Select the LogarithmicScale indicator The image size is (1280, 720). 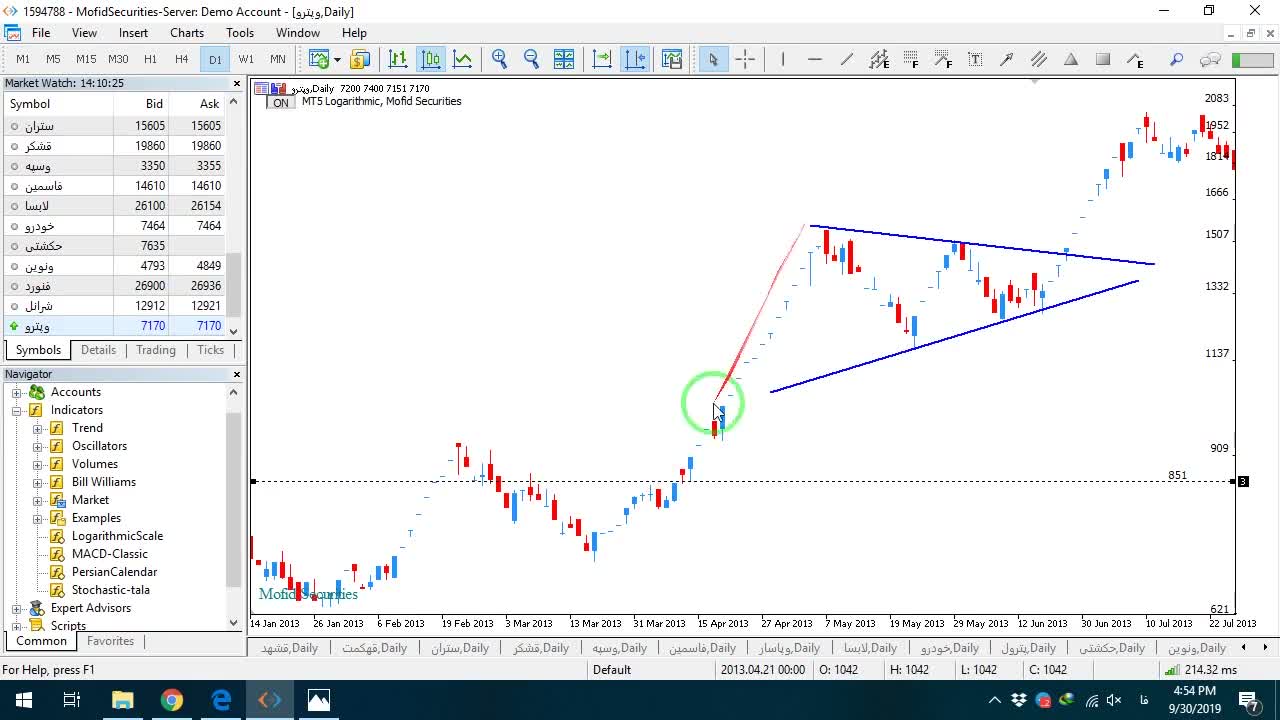[117, 536]
